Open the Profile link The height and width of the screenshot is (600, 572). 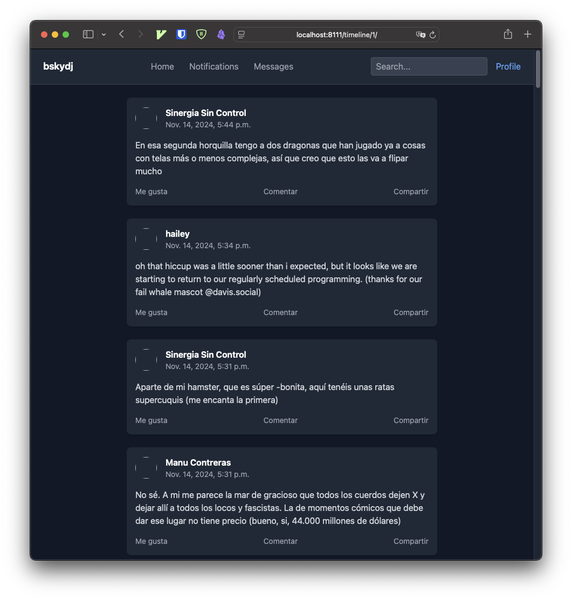click(508, 67)
